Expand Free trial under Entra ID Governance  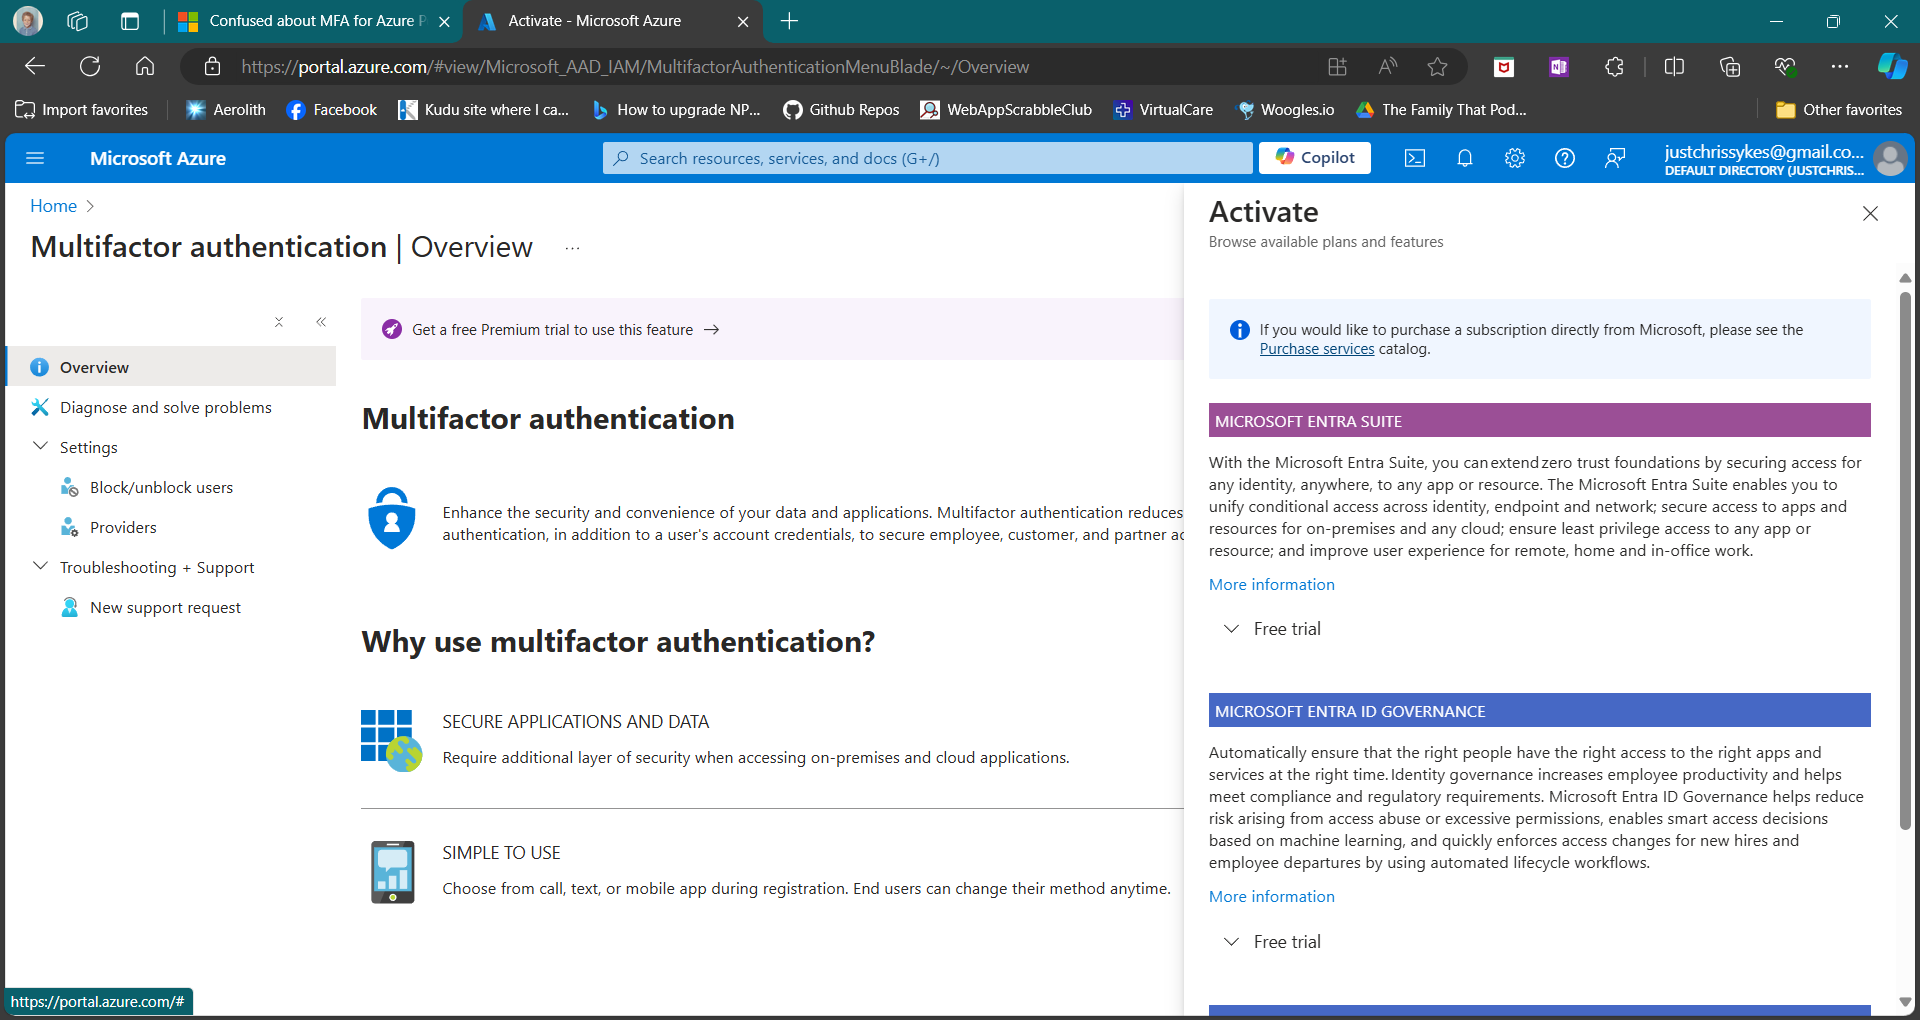(1272, 942)
